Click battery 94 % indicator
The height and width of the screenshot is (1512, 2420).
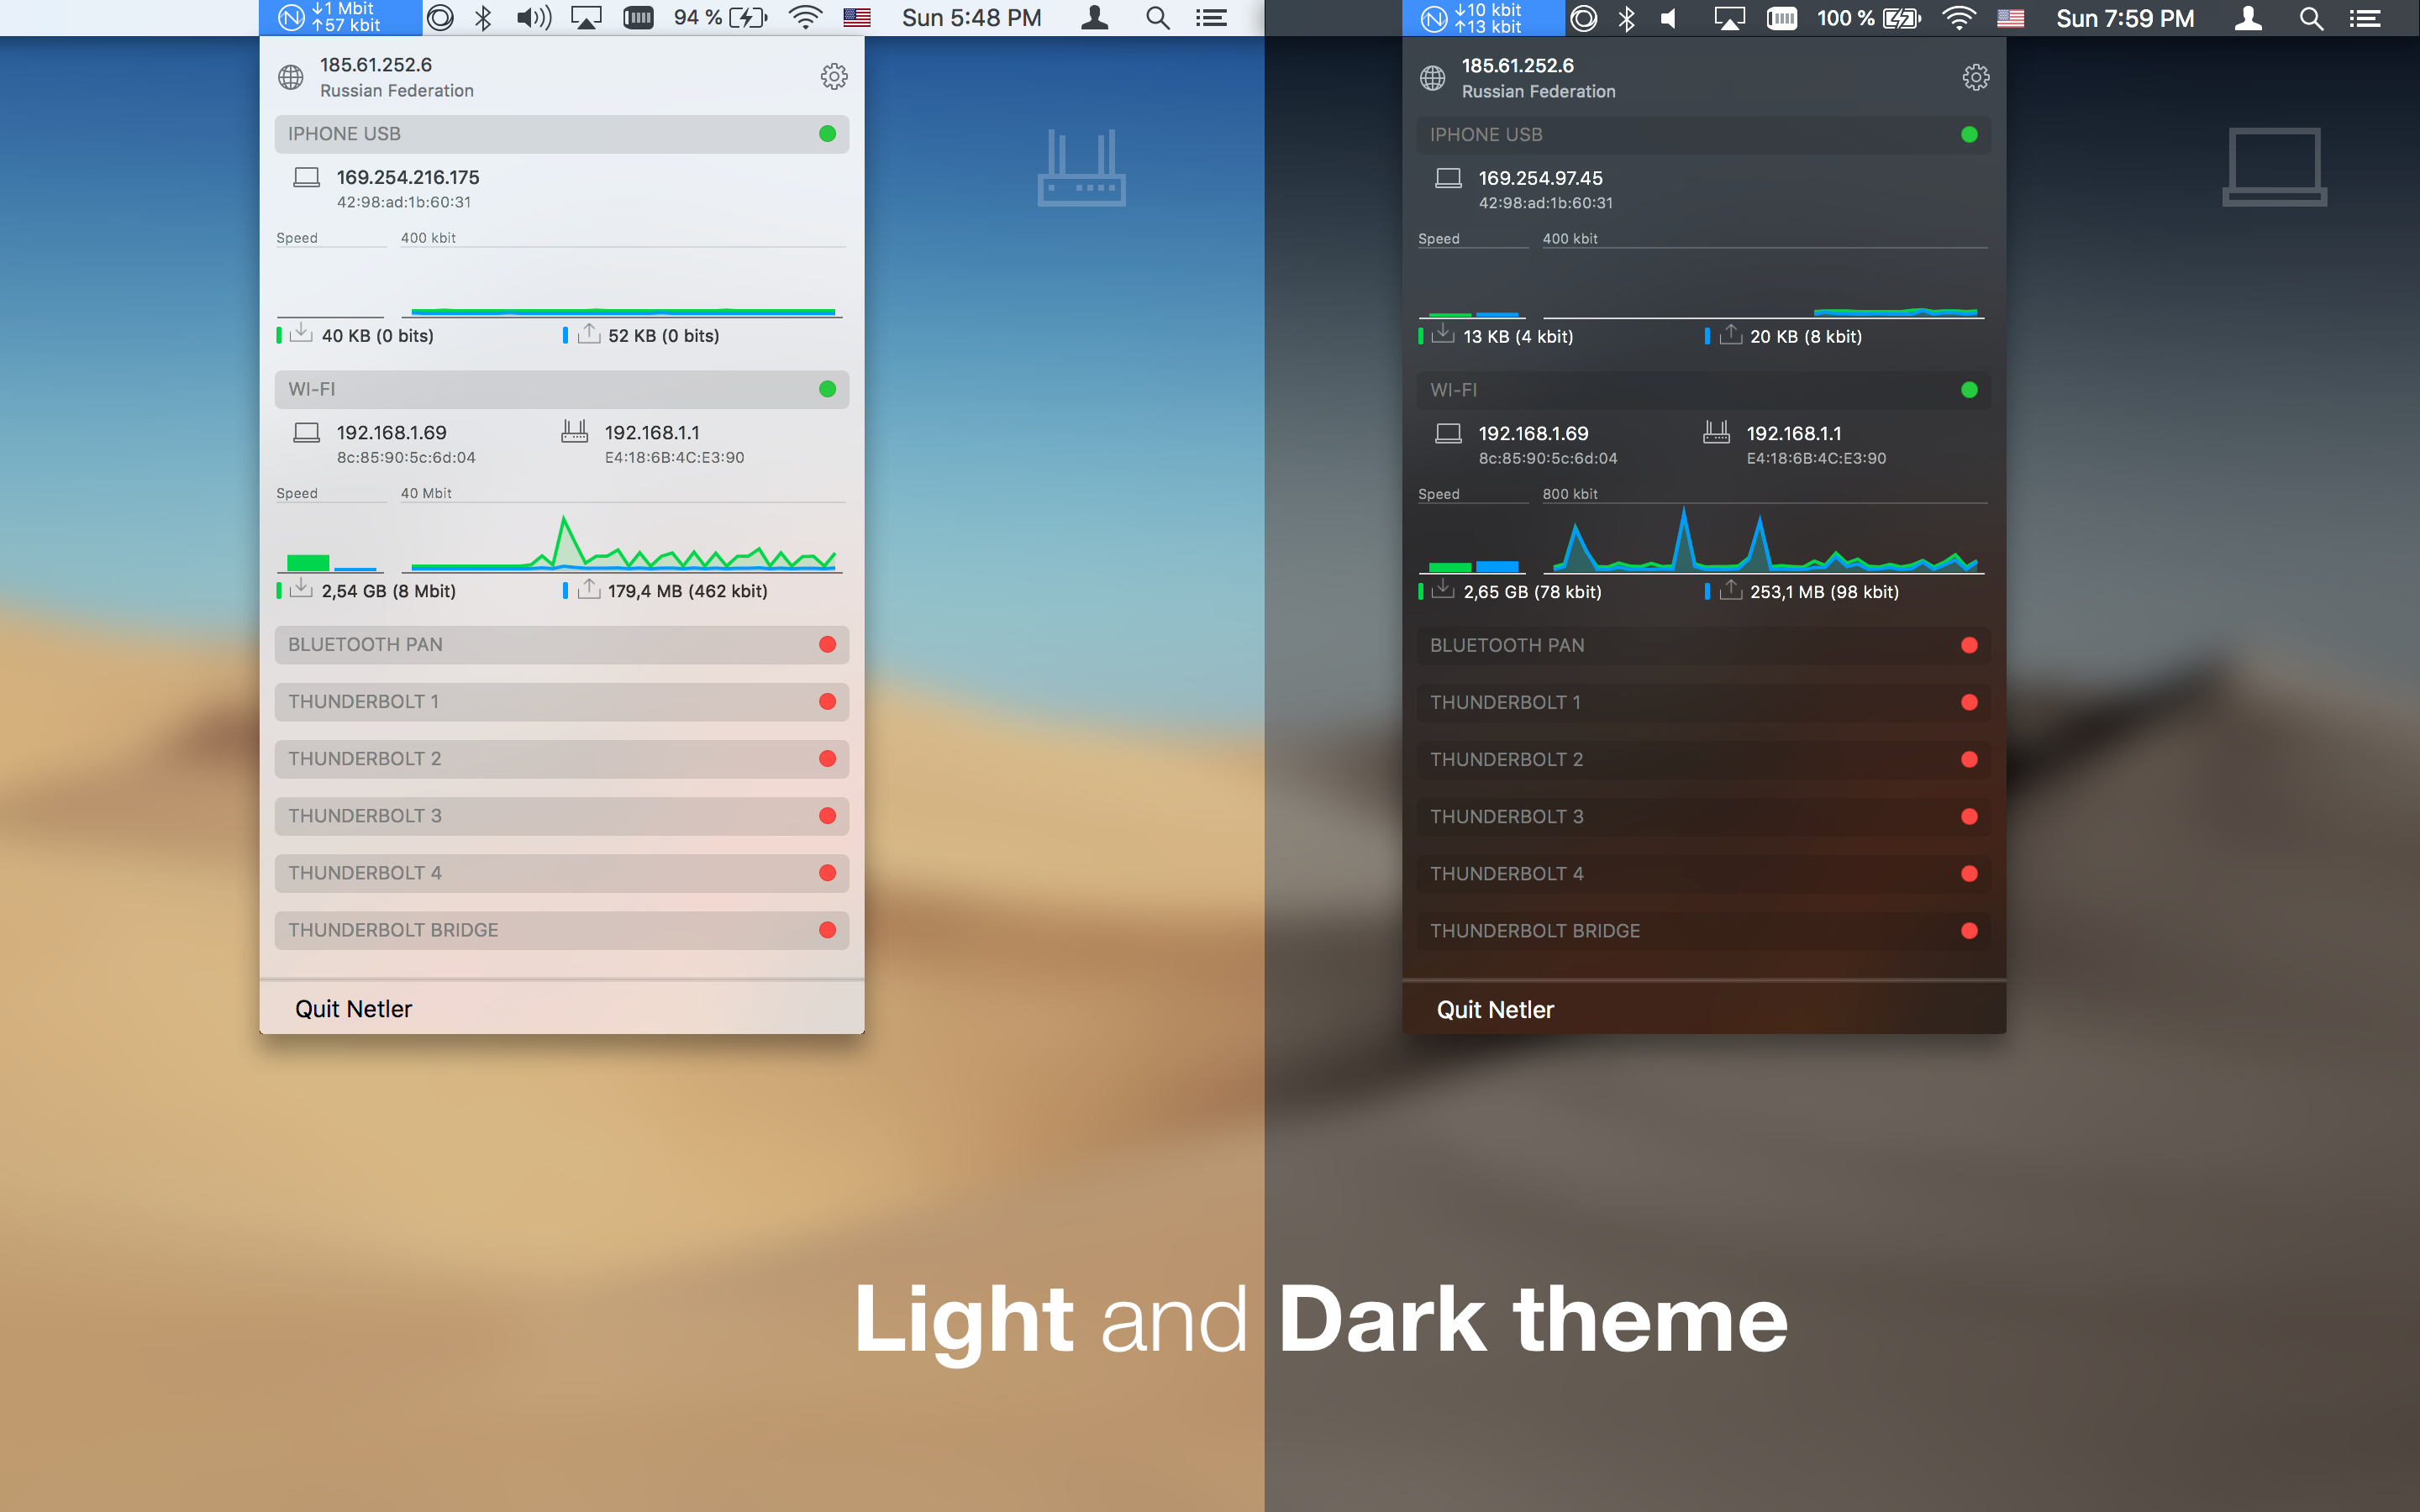click(x=720, y=17)
